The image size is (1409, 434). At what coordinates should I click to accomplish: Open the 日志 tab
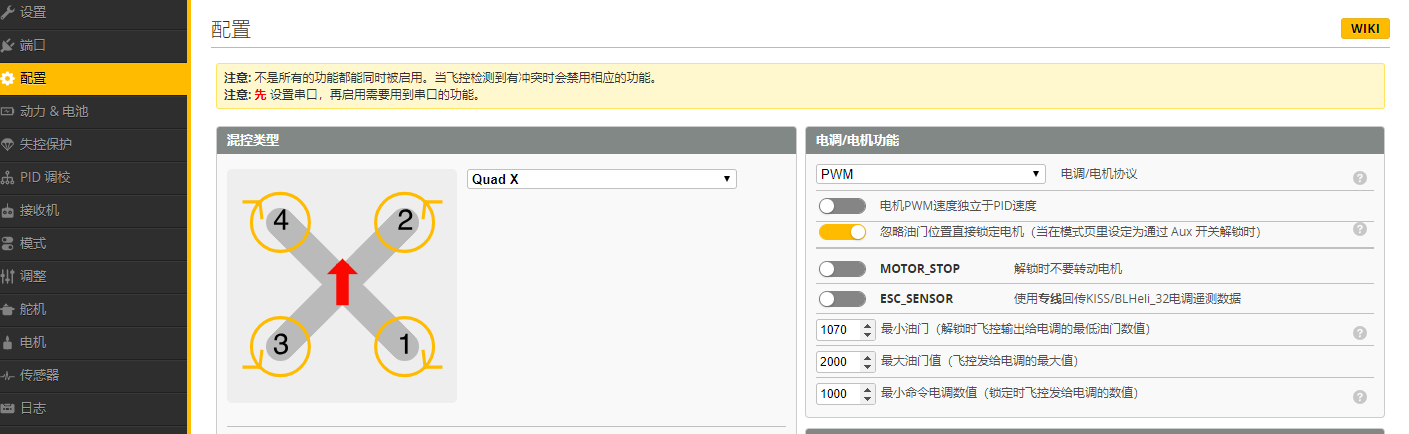93,408
